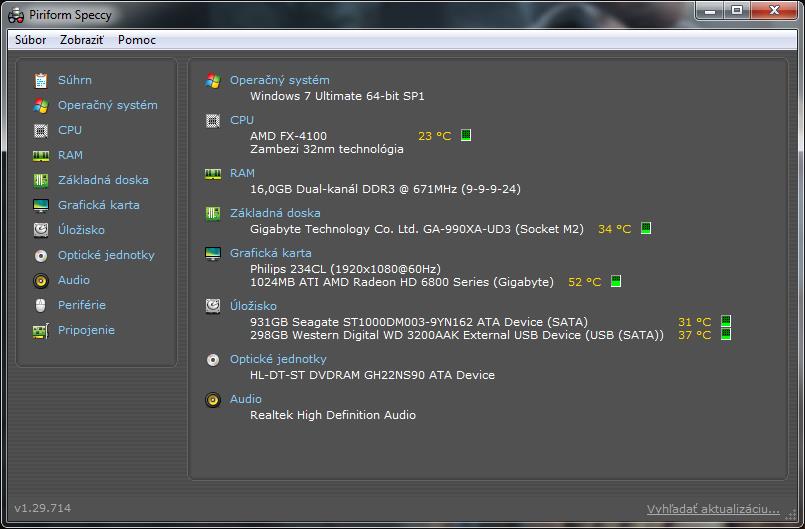Click the green temperature indicator next to 23 °C
The width and height of the screenshot is (805, 529).
tap(466, 135)
